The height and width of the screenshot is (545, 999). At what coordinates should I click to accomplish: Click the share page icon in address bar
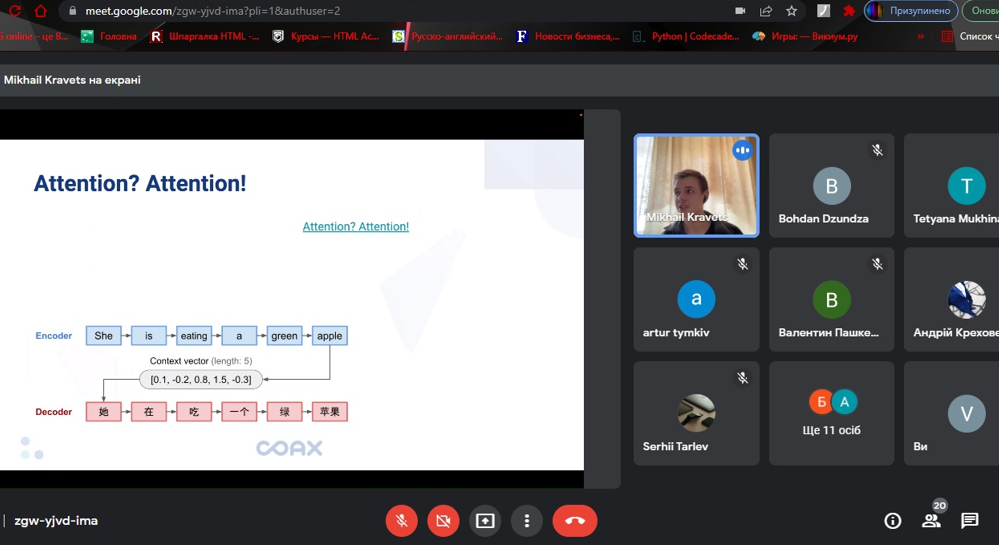[x=766, y=11]
